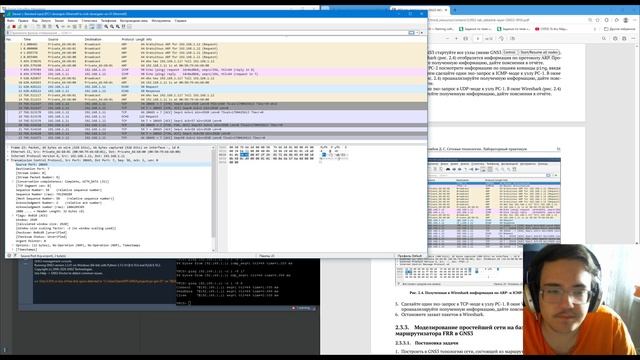Viewport: 640px width, 360px height.
Task: Open the Файл menu in Wireshark
Action: tap(11, 20)
